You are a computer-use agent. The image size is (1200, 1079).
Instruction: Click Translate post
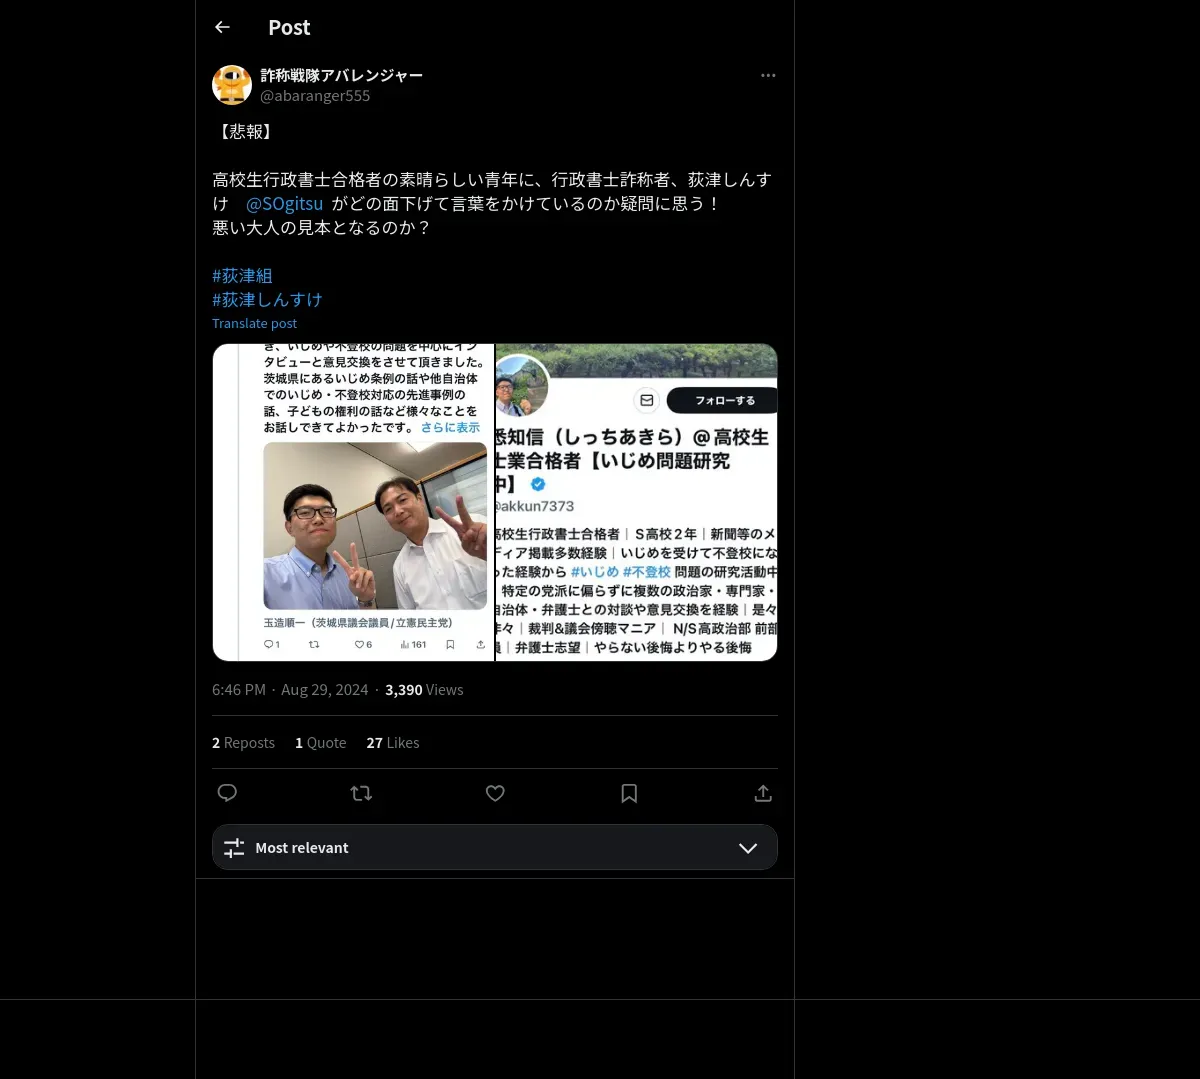254,323
